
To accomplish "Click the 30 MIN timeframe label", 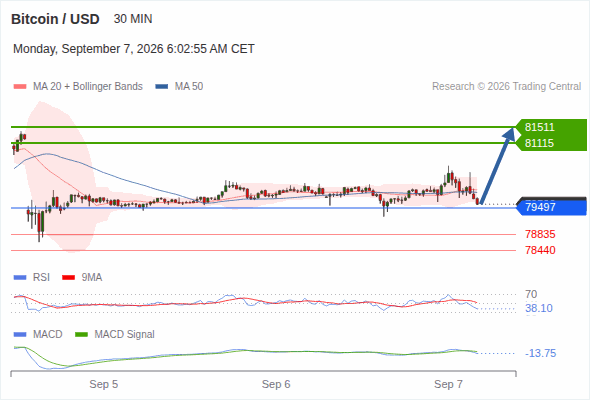I will [133, 19].
